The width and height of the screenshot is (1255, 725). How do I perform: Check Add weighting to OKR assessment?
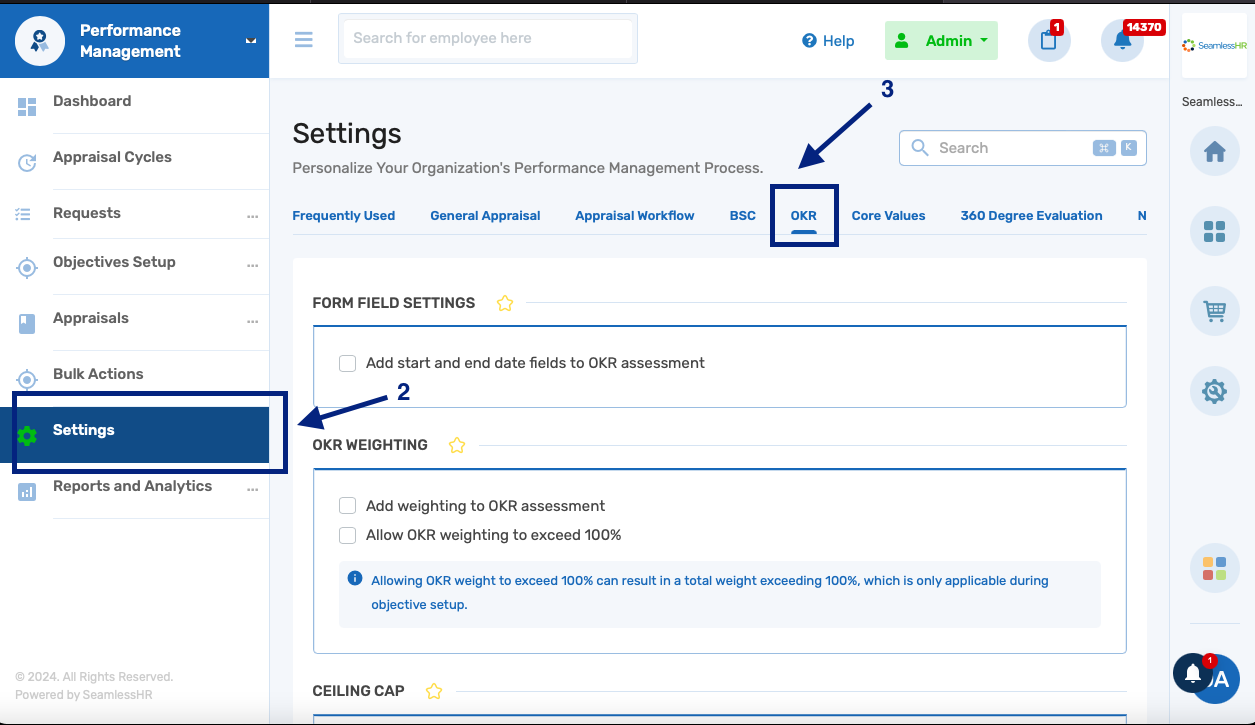pyautogui.click(x=347, y=506)
